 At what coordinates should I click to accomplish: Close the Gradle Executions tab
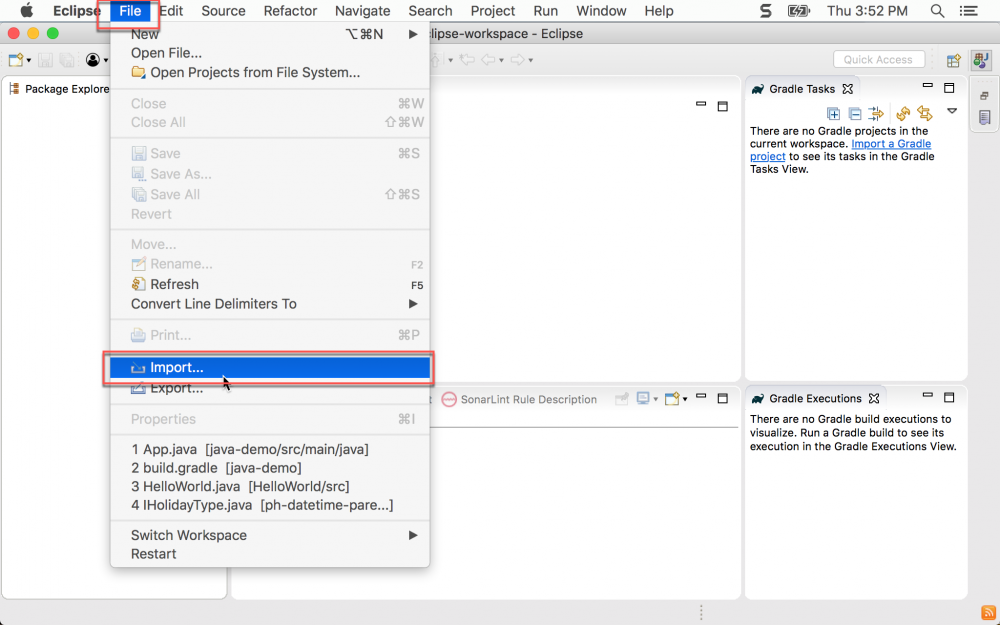pos(874,398)
